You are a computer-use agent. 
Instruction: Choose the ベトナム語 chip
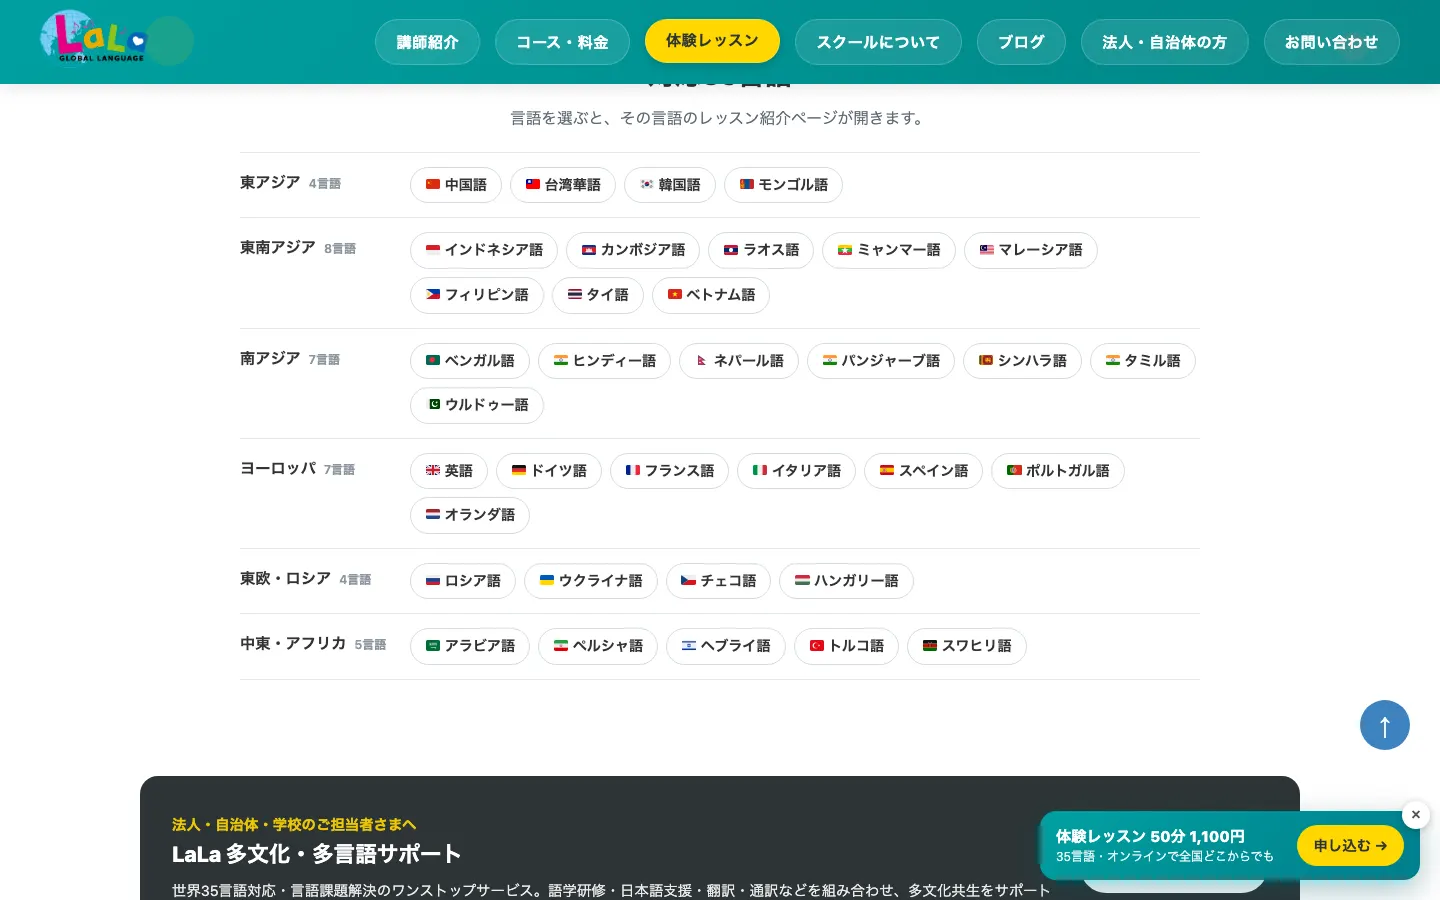(x=711, y=295)
